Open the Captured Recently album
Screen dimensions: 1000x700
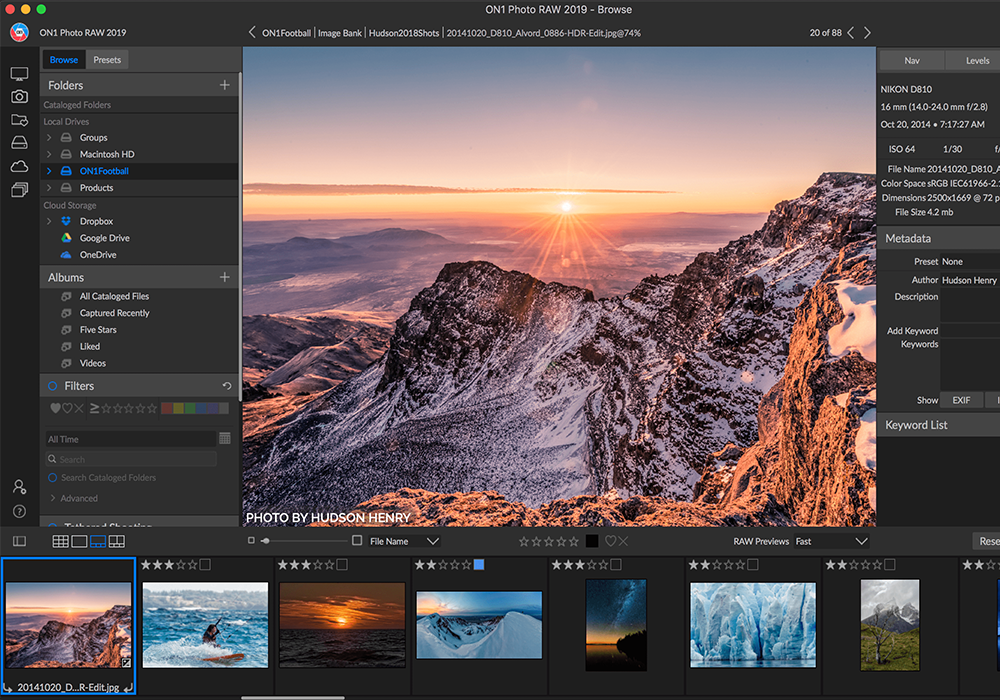[x=115, y=313]
